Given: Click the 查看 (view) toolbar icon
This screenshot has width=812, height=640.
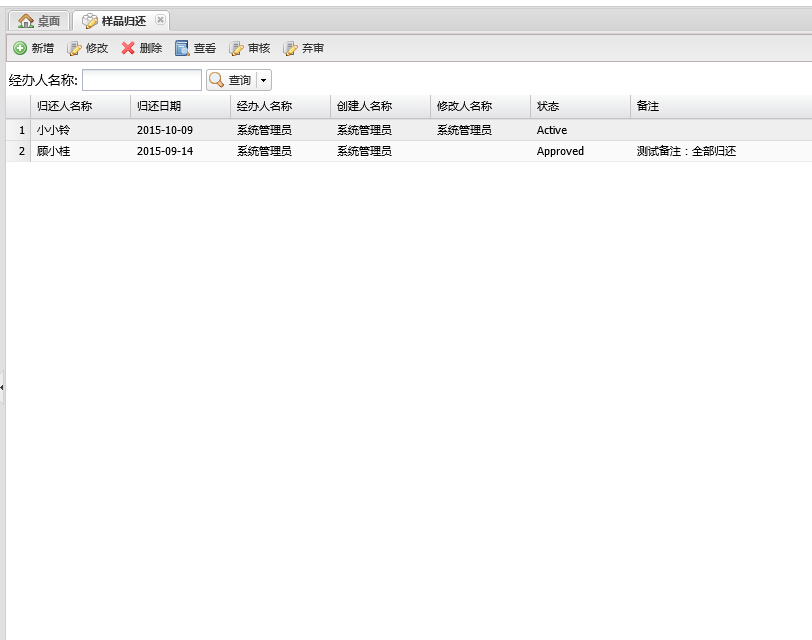Looking at the screenshot, I should 182,48.
